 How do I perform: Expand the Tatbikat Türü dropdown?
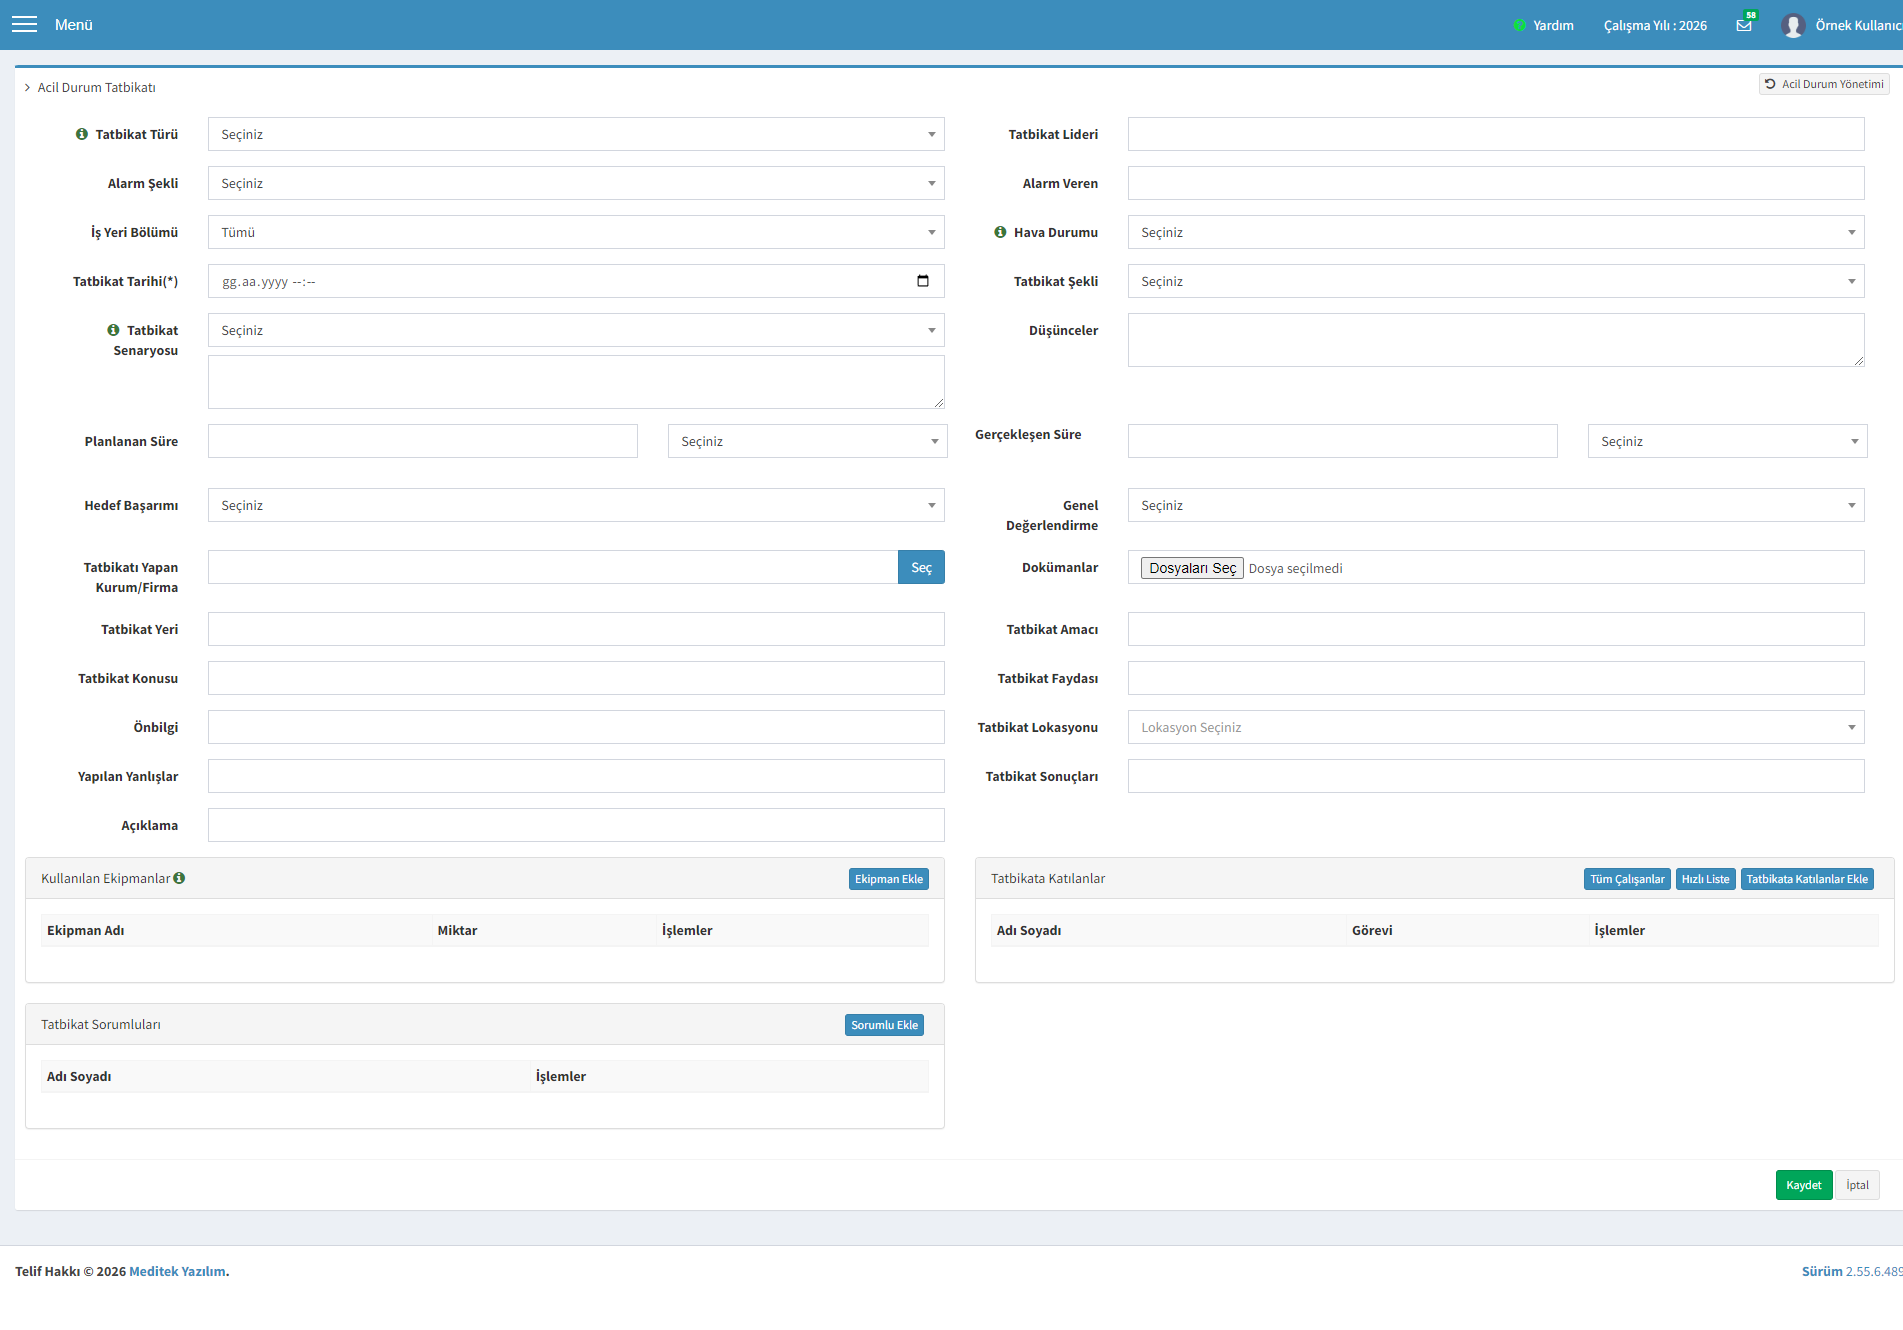point(576,134)
